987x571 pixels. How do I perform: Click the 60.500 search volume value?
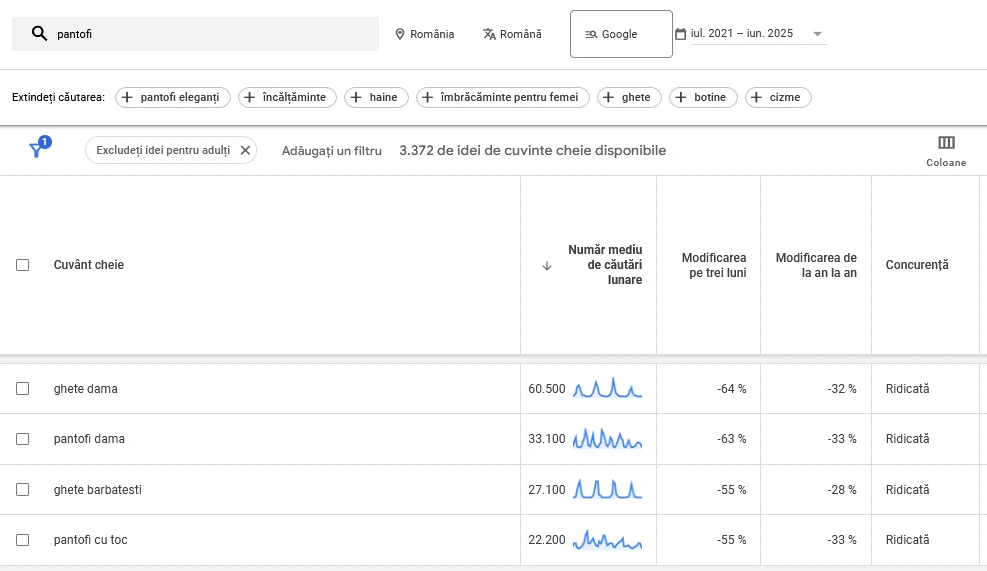pyautogui.click(x=546, y=388)
